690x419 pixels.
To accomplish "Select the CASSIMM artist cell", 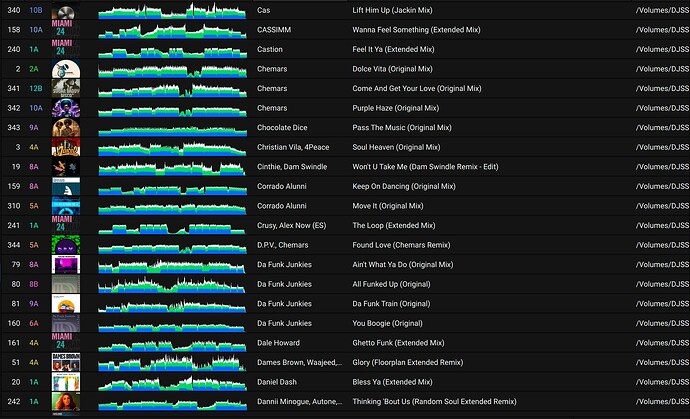I will click(x=275, y=29).
